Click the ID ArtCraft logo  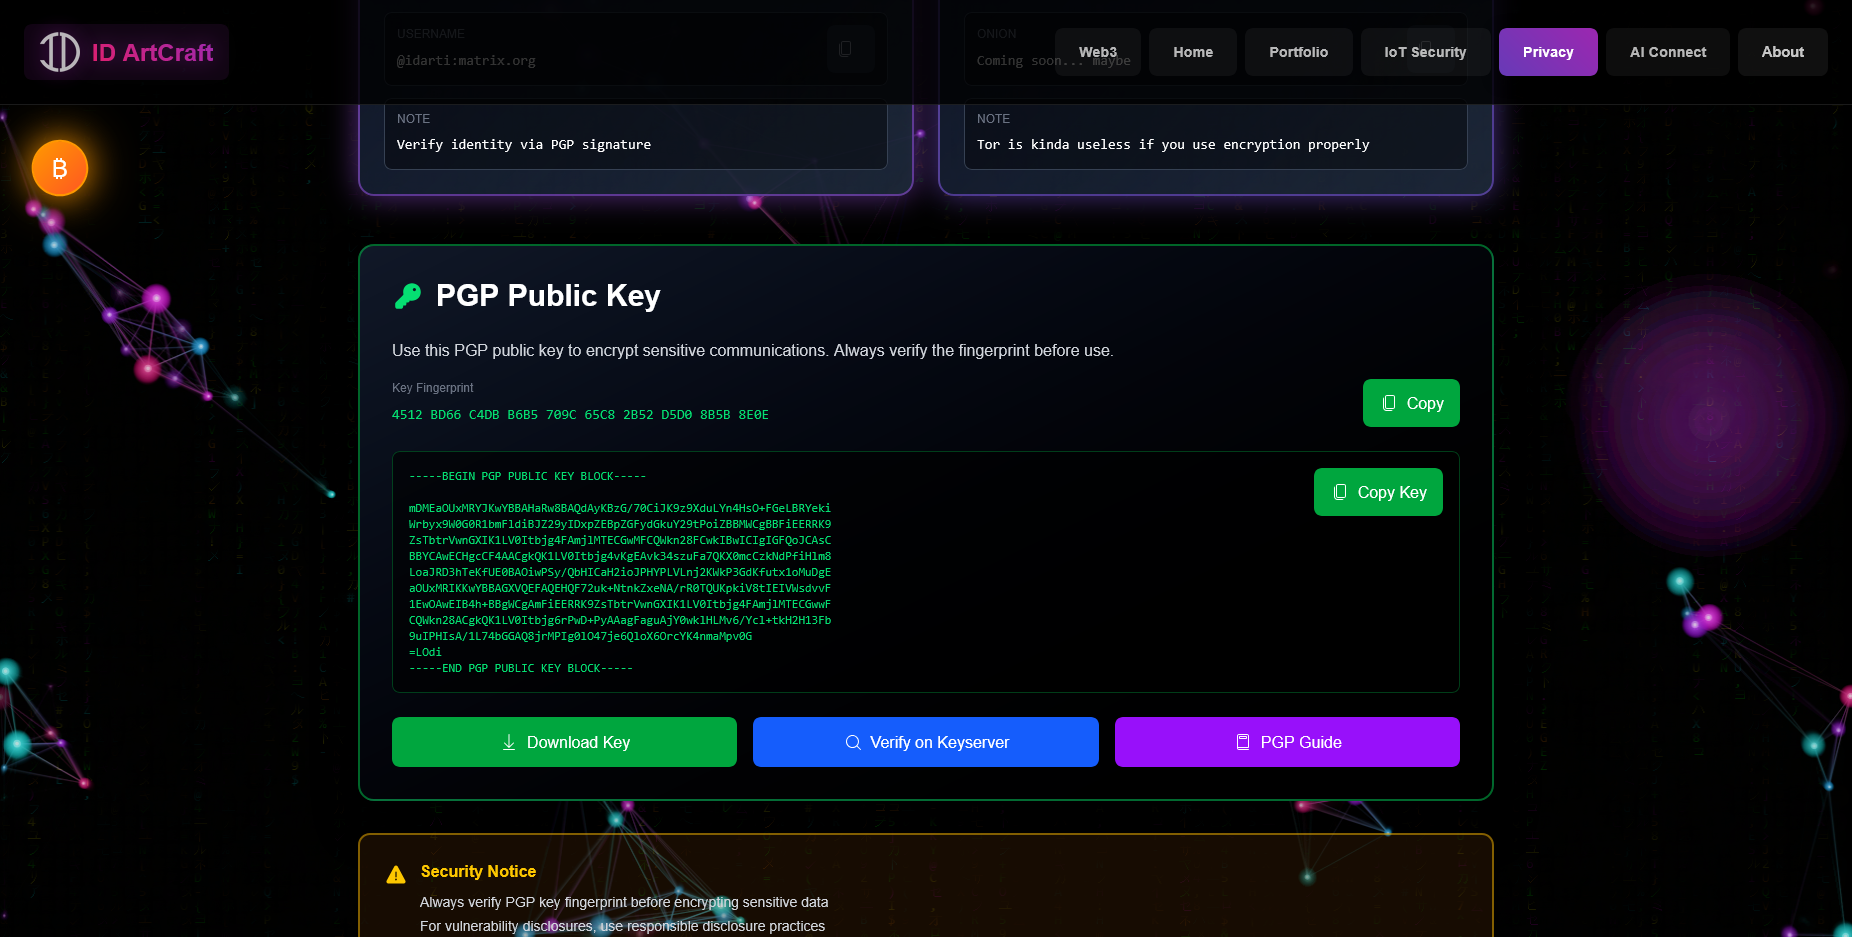pos(126,52)
